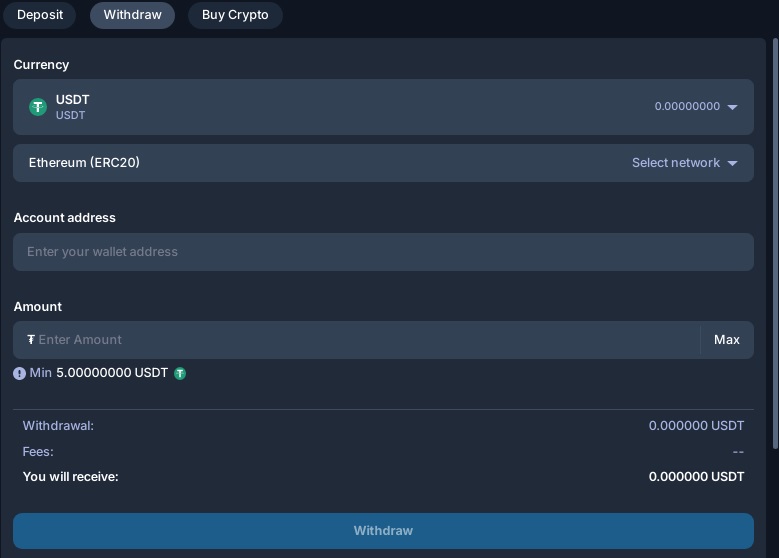Screen dimensions: 779x558
Task: Click the You will receive amount value
Action: [696, 477]
